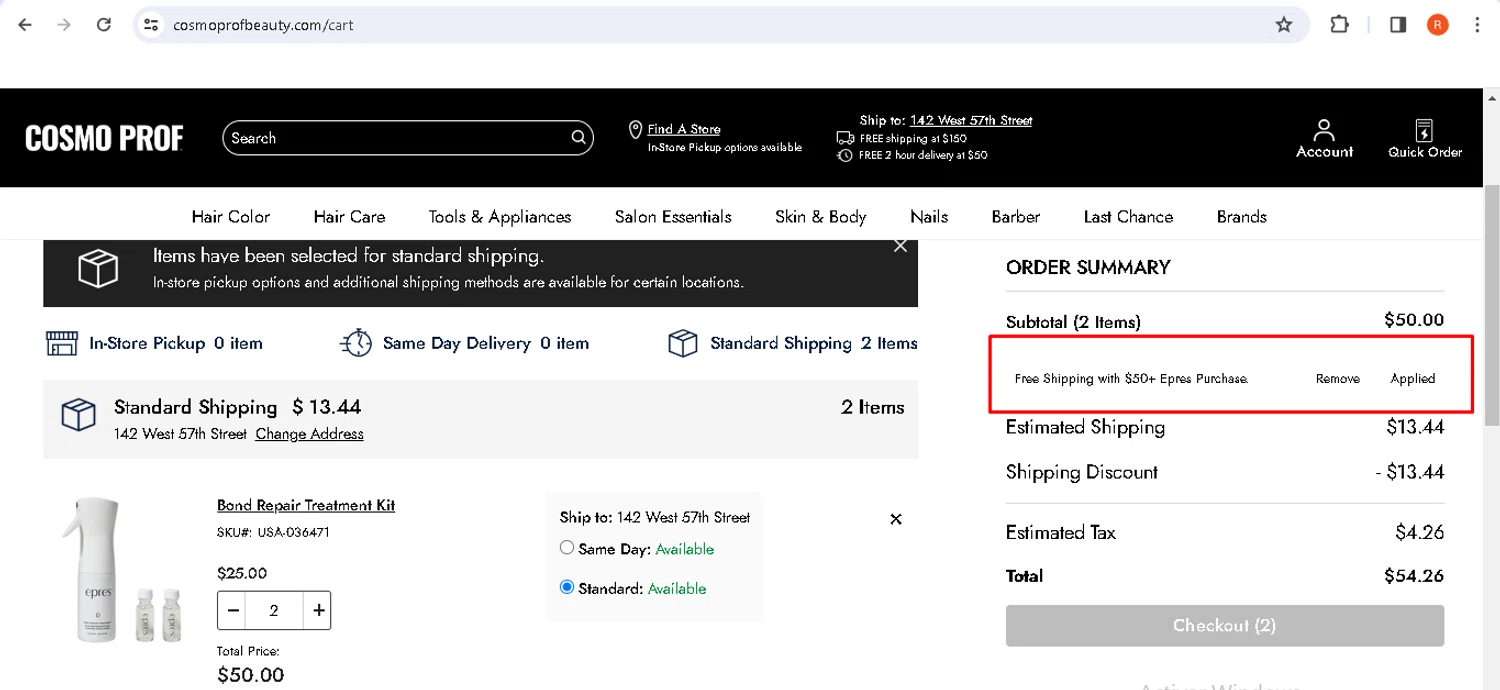Viewport: 1500px width, 690px height.
Task: Increase quantity with plus button
Action: coord(318,610)
